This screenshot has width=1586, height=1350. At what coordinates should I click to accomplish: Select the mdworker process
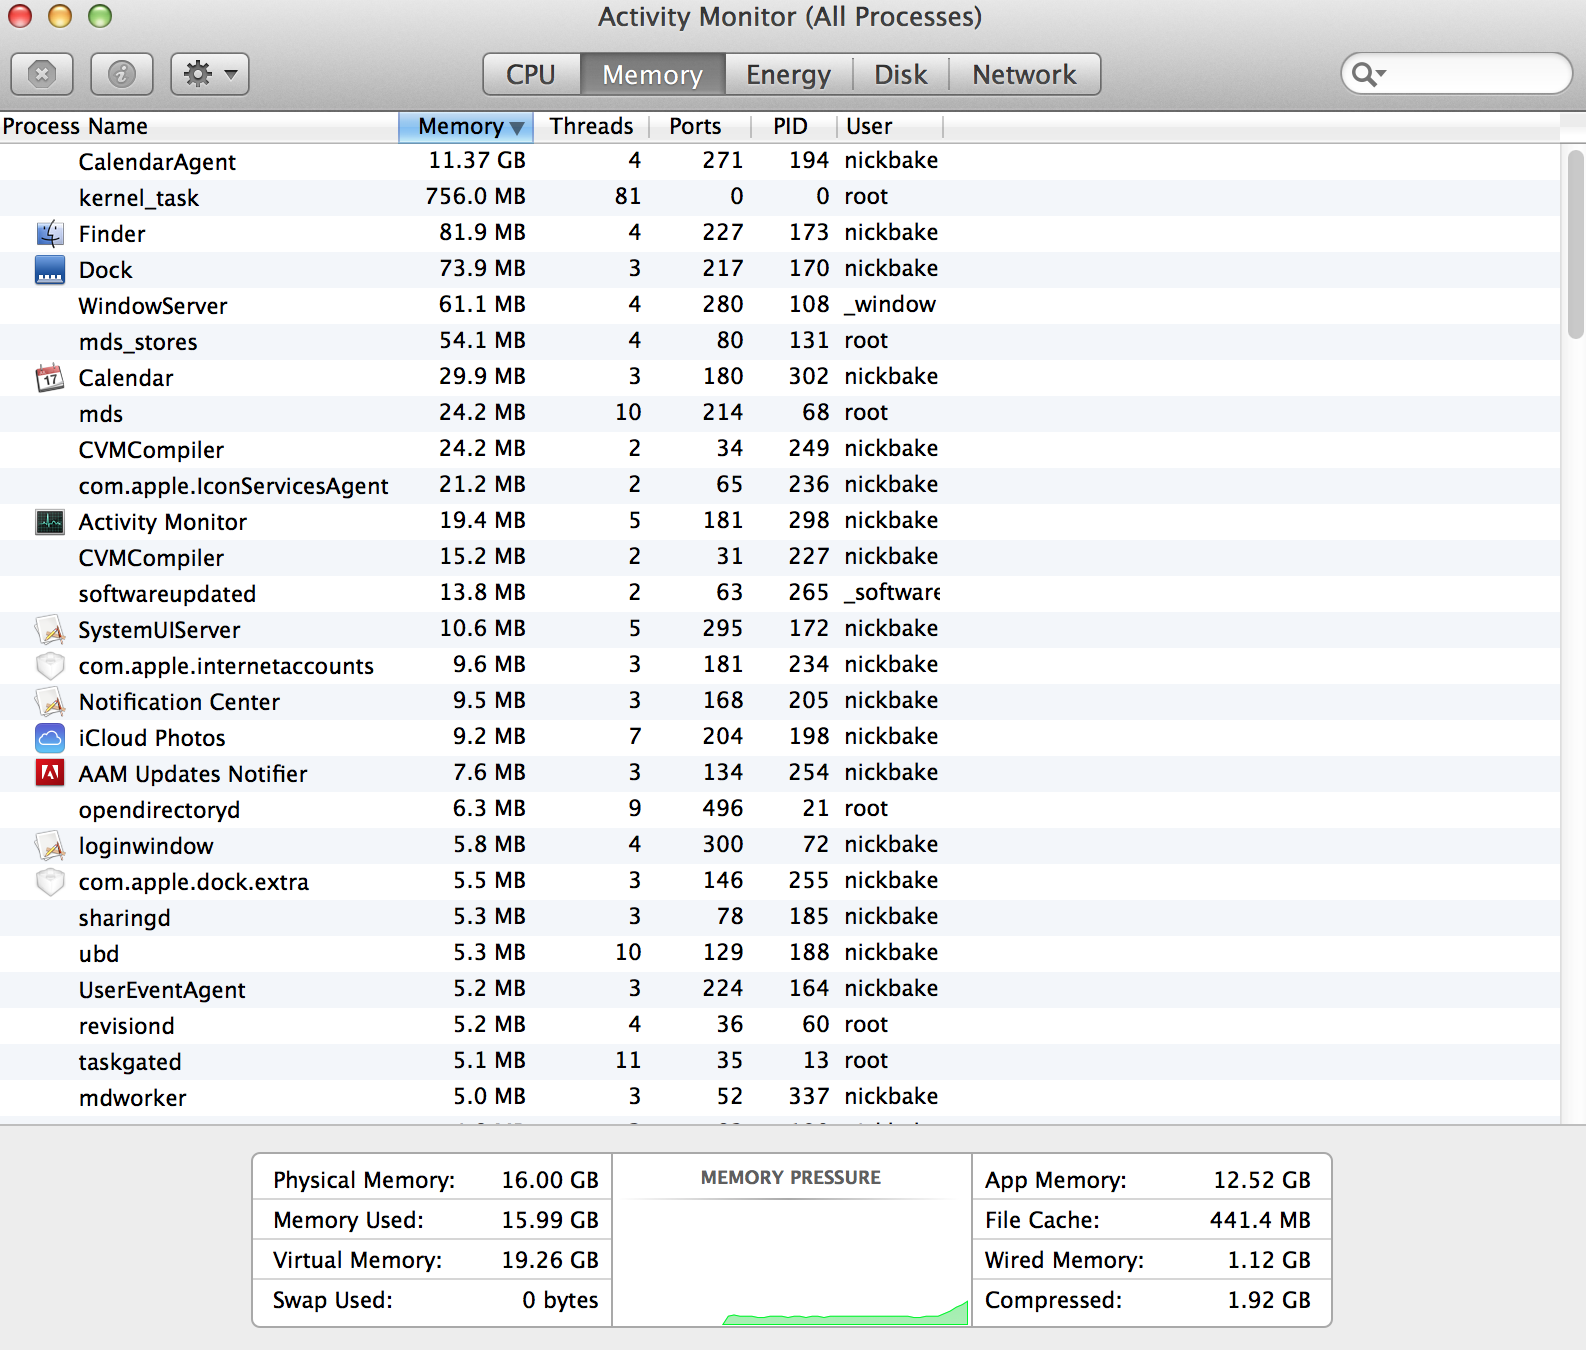click(x=780, y=1098)
